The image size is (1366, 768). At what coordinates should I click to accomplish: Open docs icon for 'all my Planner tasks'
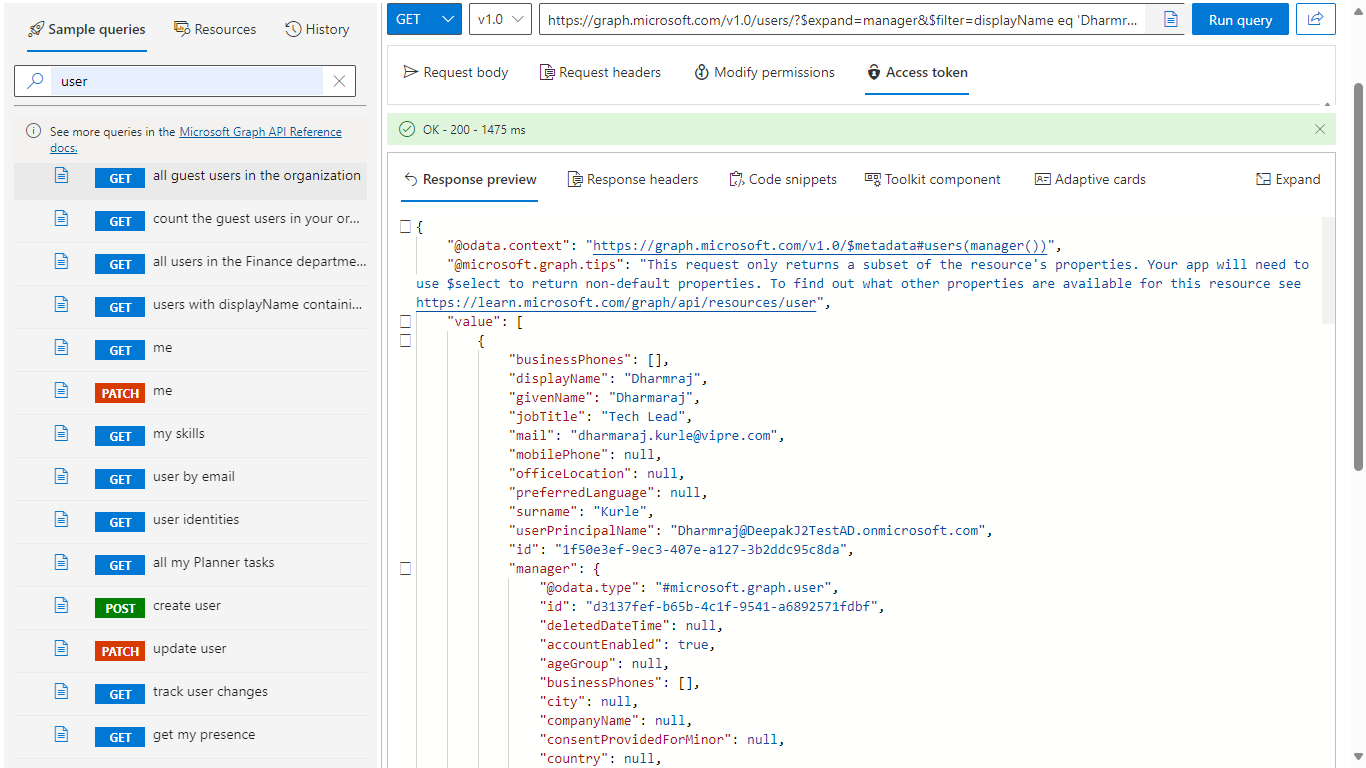61,562
